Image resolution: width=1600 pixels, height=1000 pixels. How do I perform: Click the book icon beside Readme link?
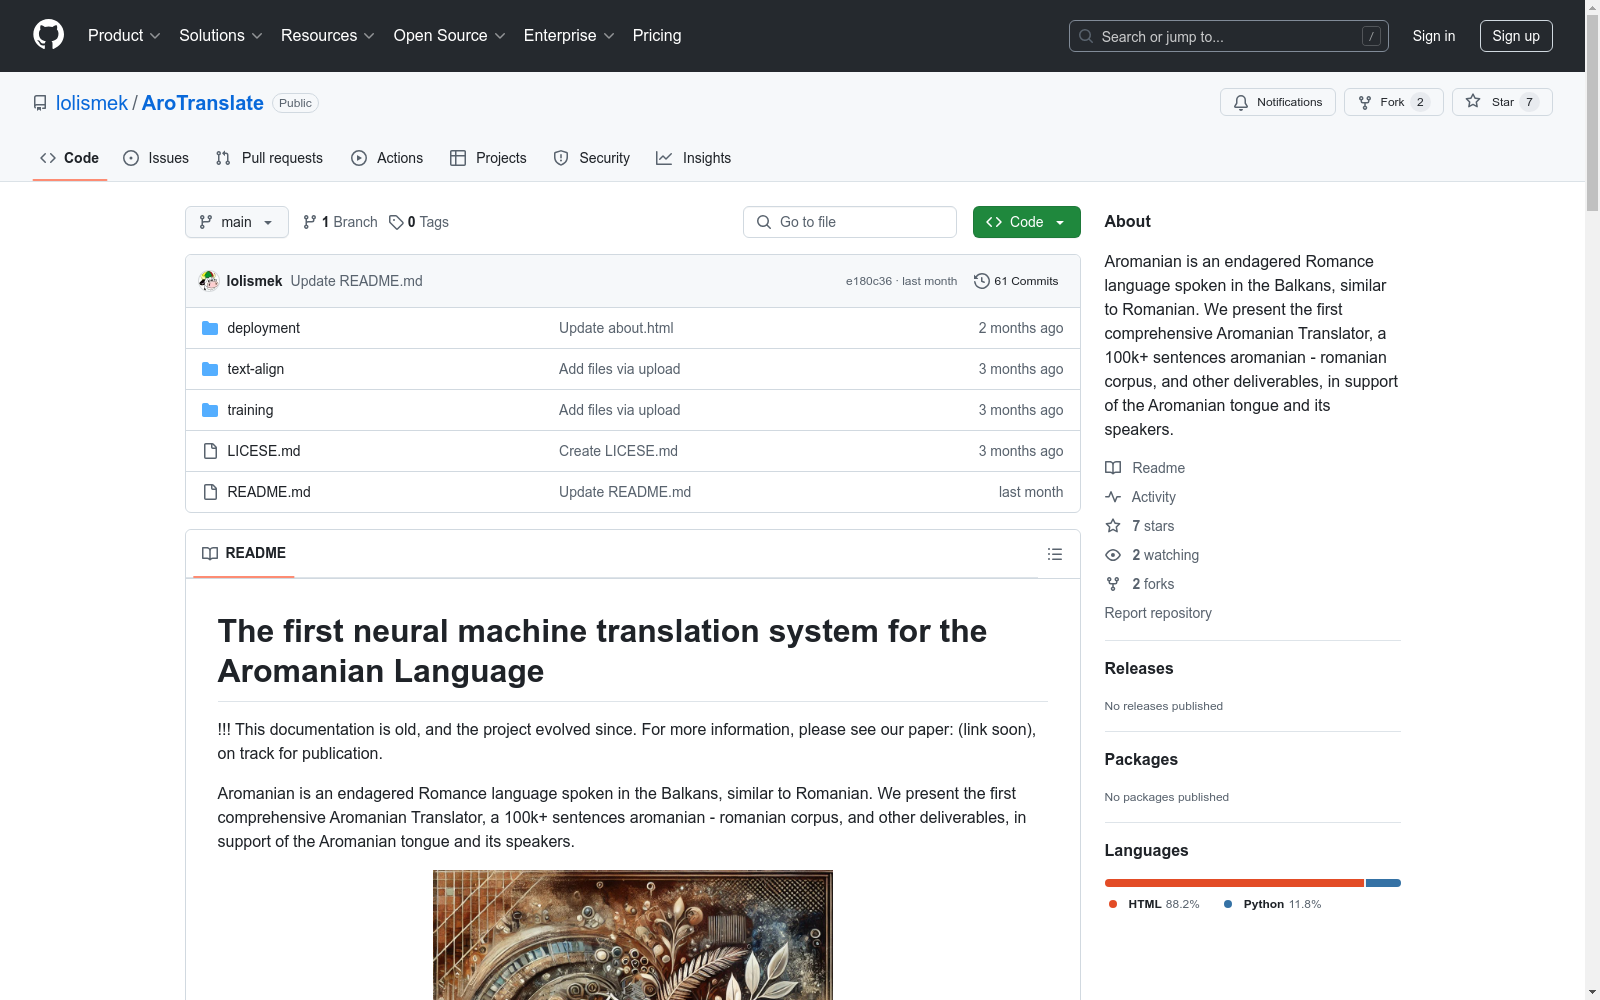tap(1113, 468)
